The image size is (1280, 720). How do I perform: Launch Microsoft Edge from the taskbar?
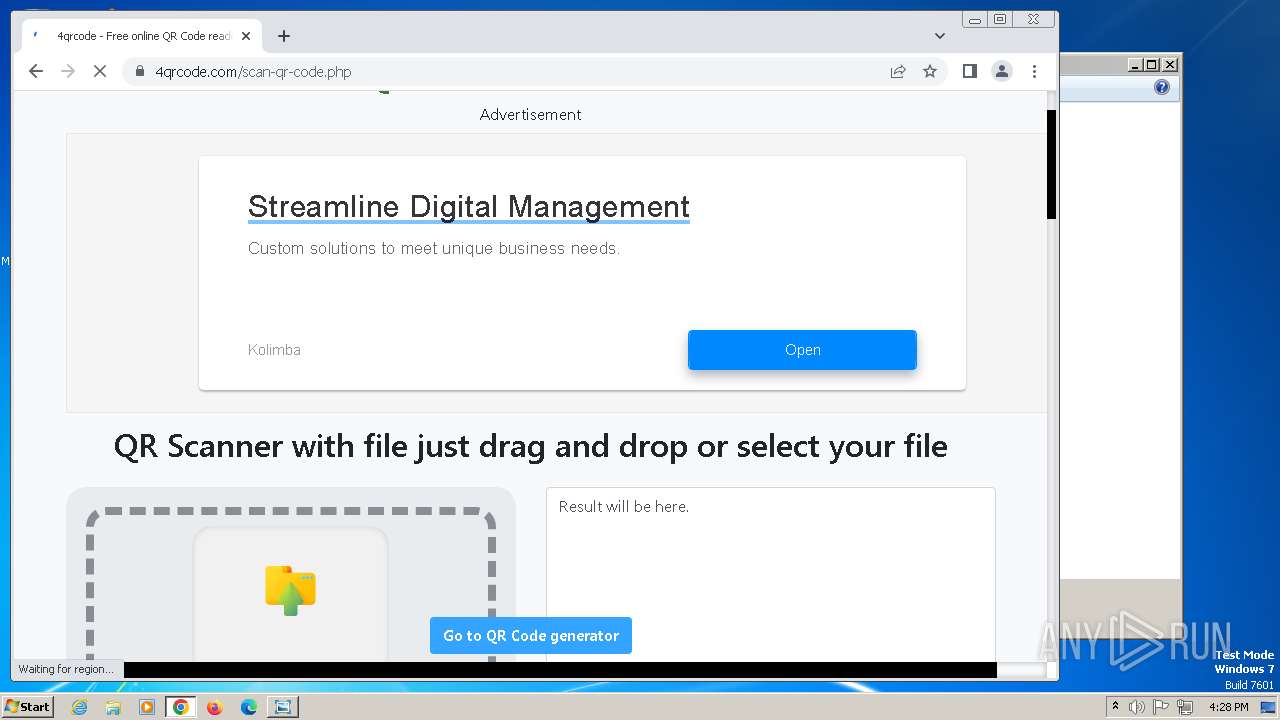[x=248, y=707]
